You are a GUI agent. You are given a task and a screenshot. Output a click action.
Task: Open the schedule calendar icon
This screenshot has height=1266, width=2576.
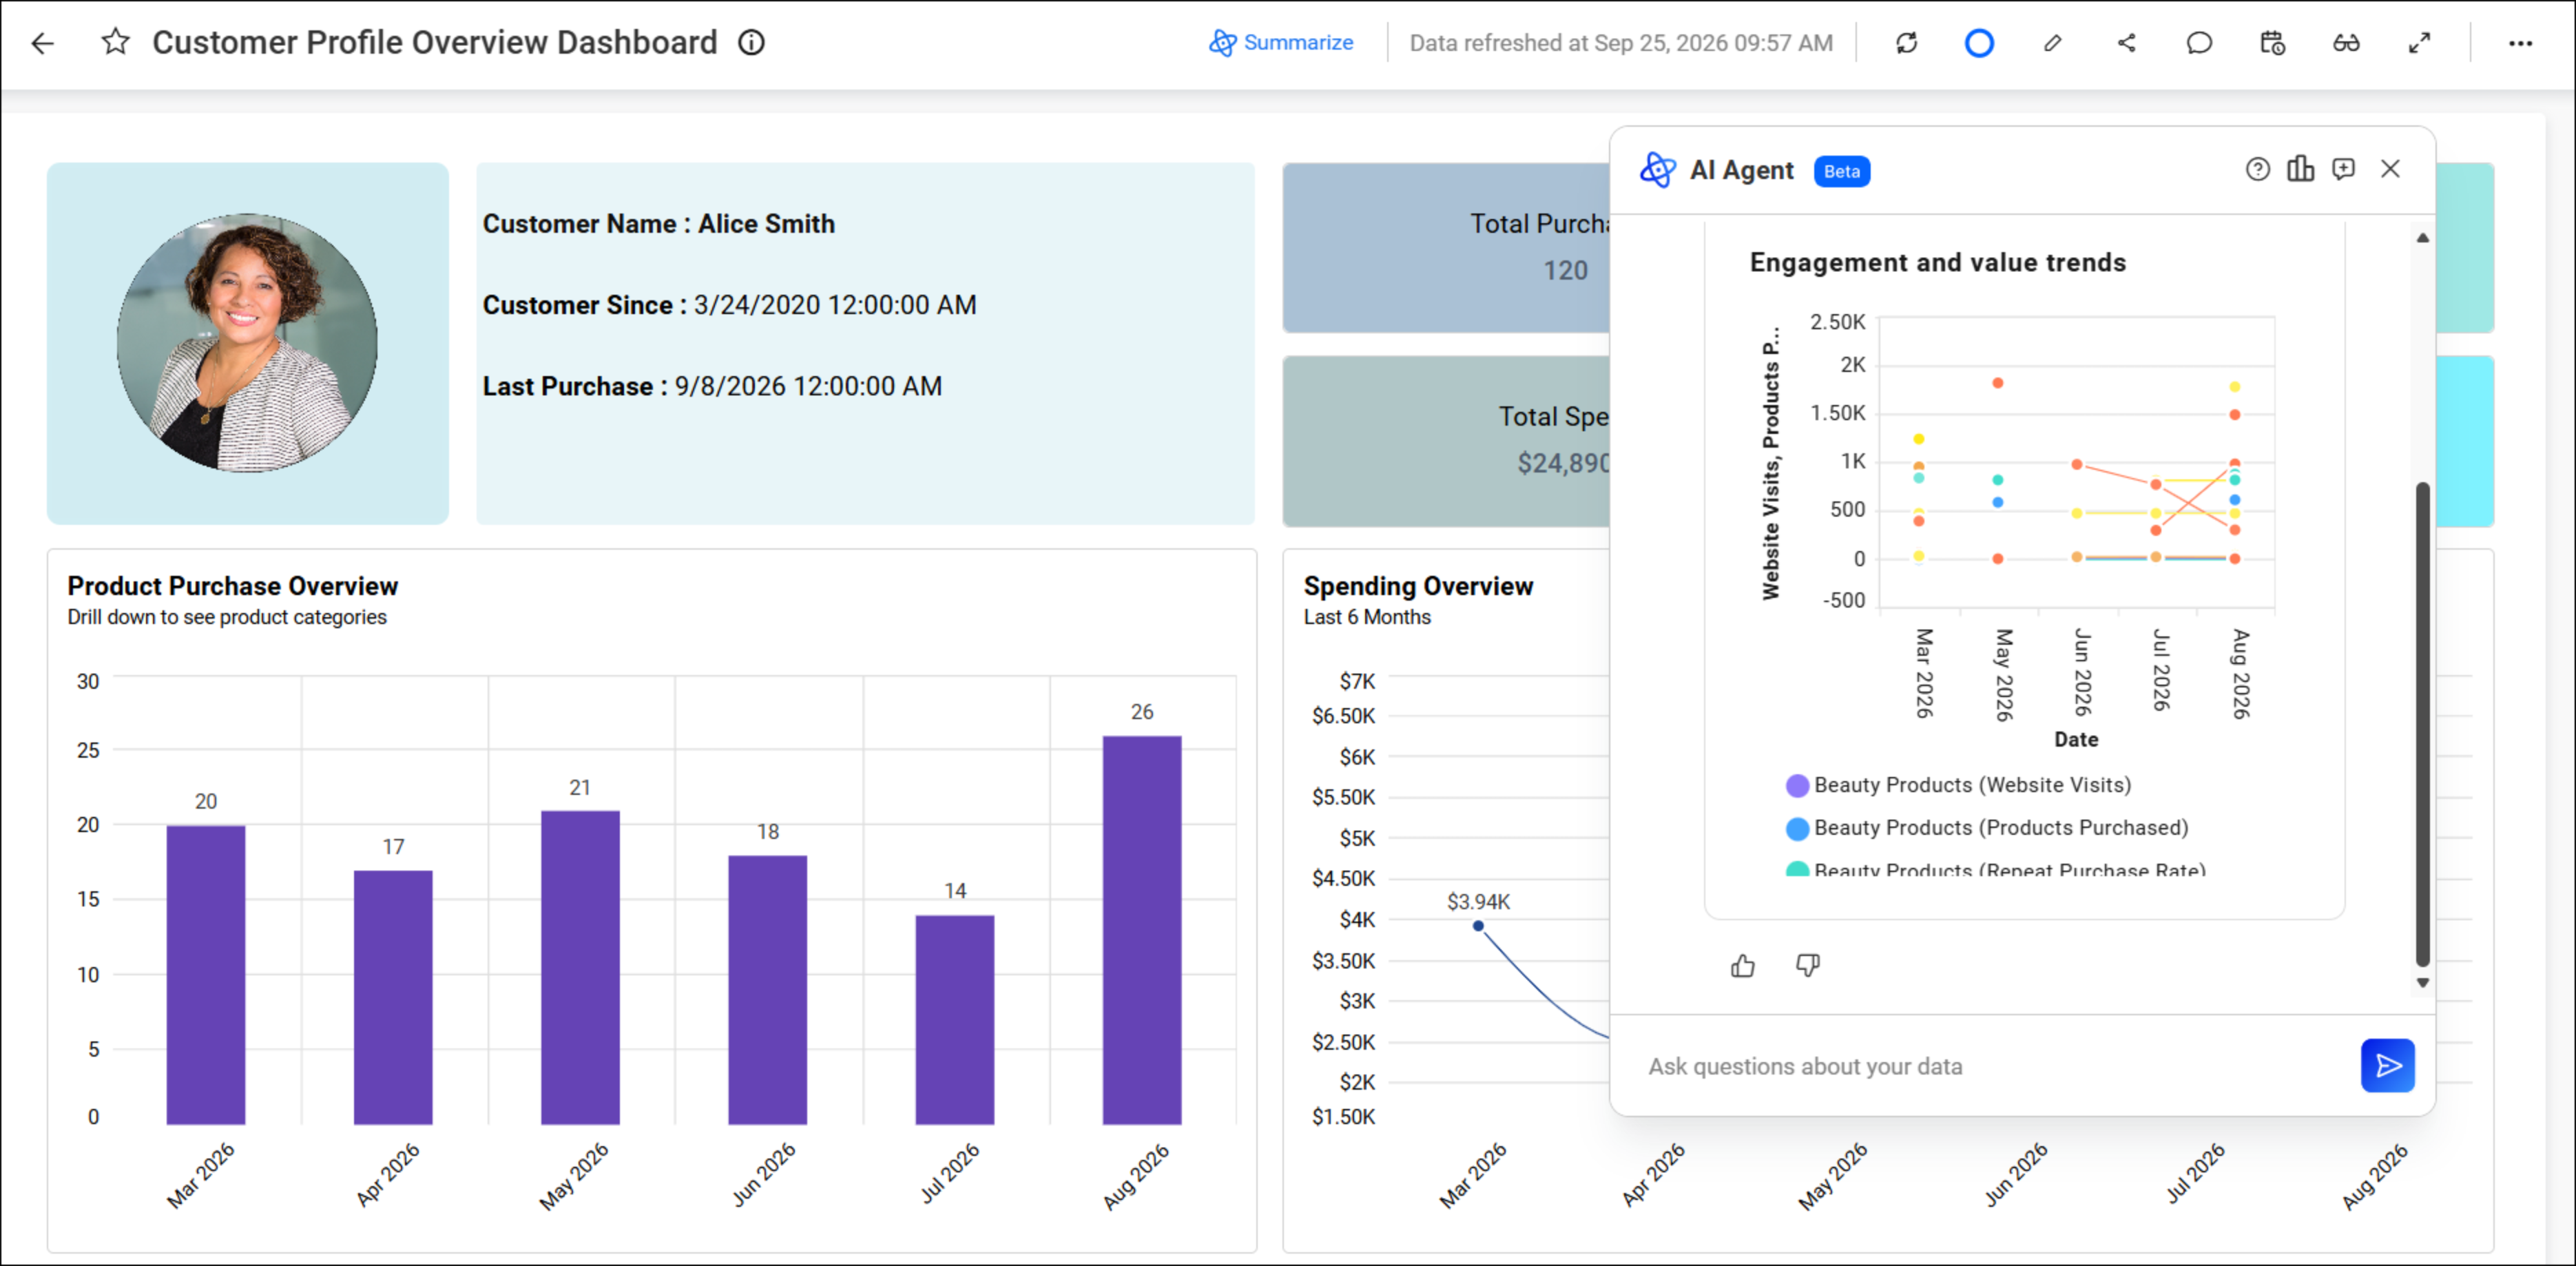pos(2272,43)
